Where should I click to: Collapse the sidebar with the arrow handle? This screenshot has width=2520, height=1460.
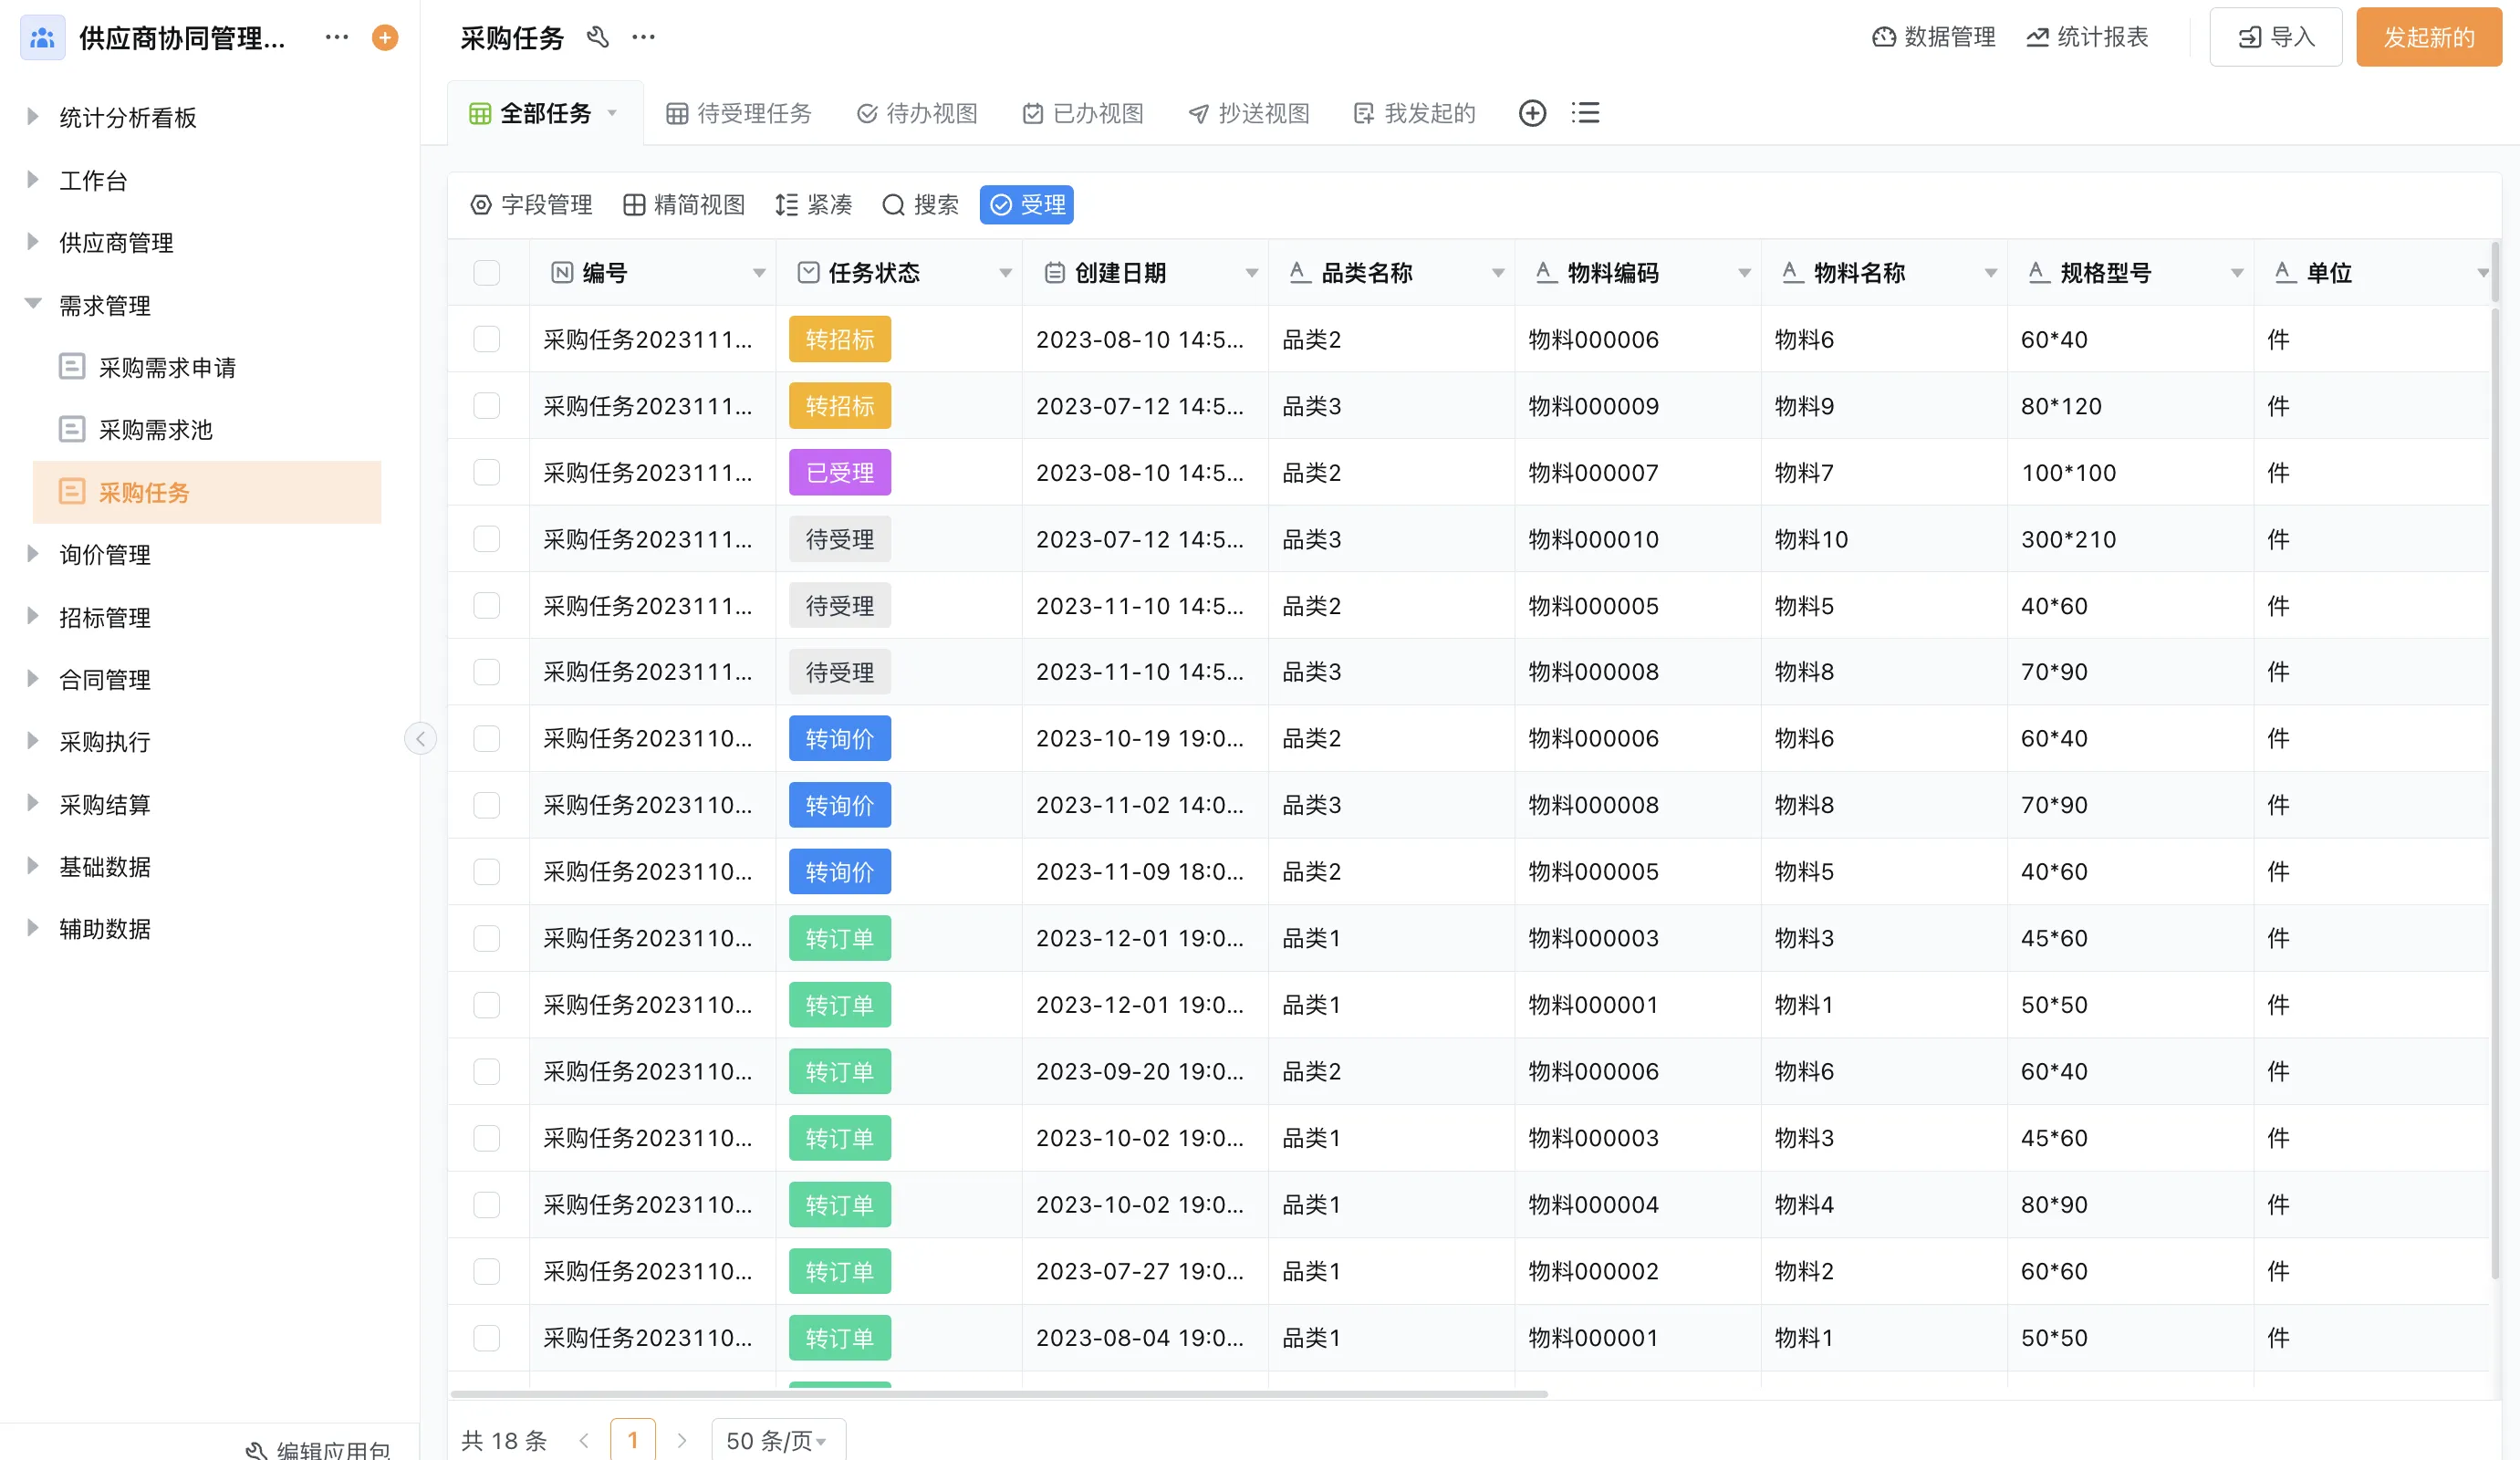(x=421, y=739)
